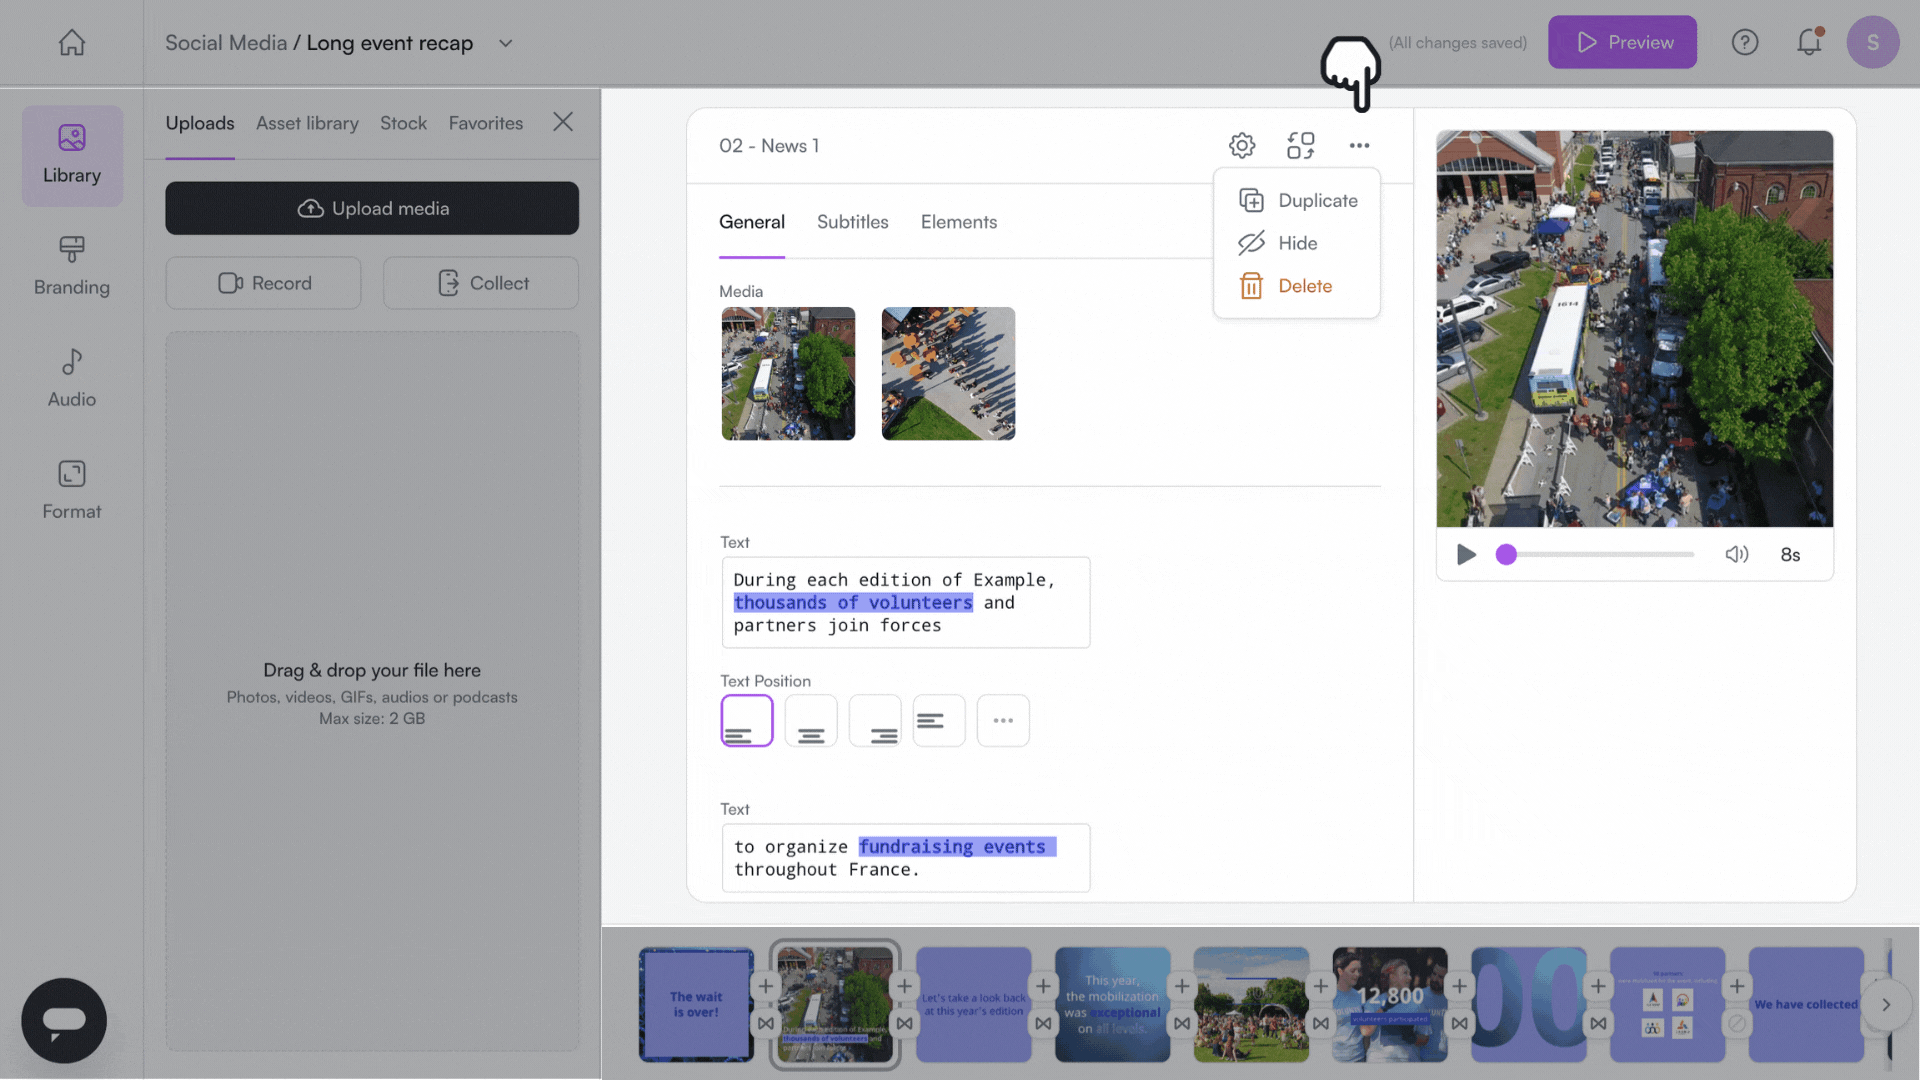Open the notifications bell
Image resolution: width=1920 pixels, height=1080 pixels.
point(1809,42)
